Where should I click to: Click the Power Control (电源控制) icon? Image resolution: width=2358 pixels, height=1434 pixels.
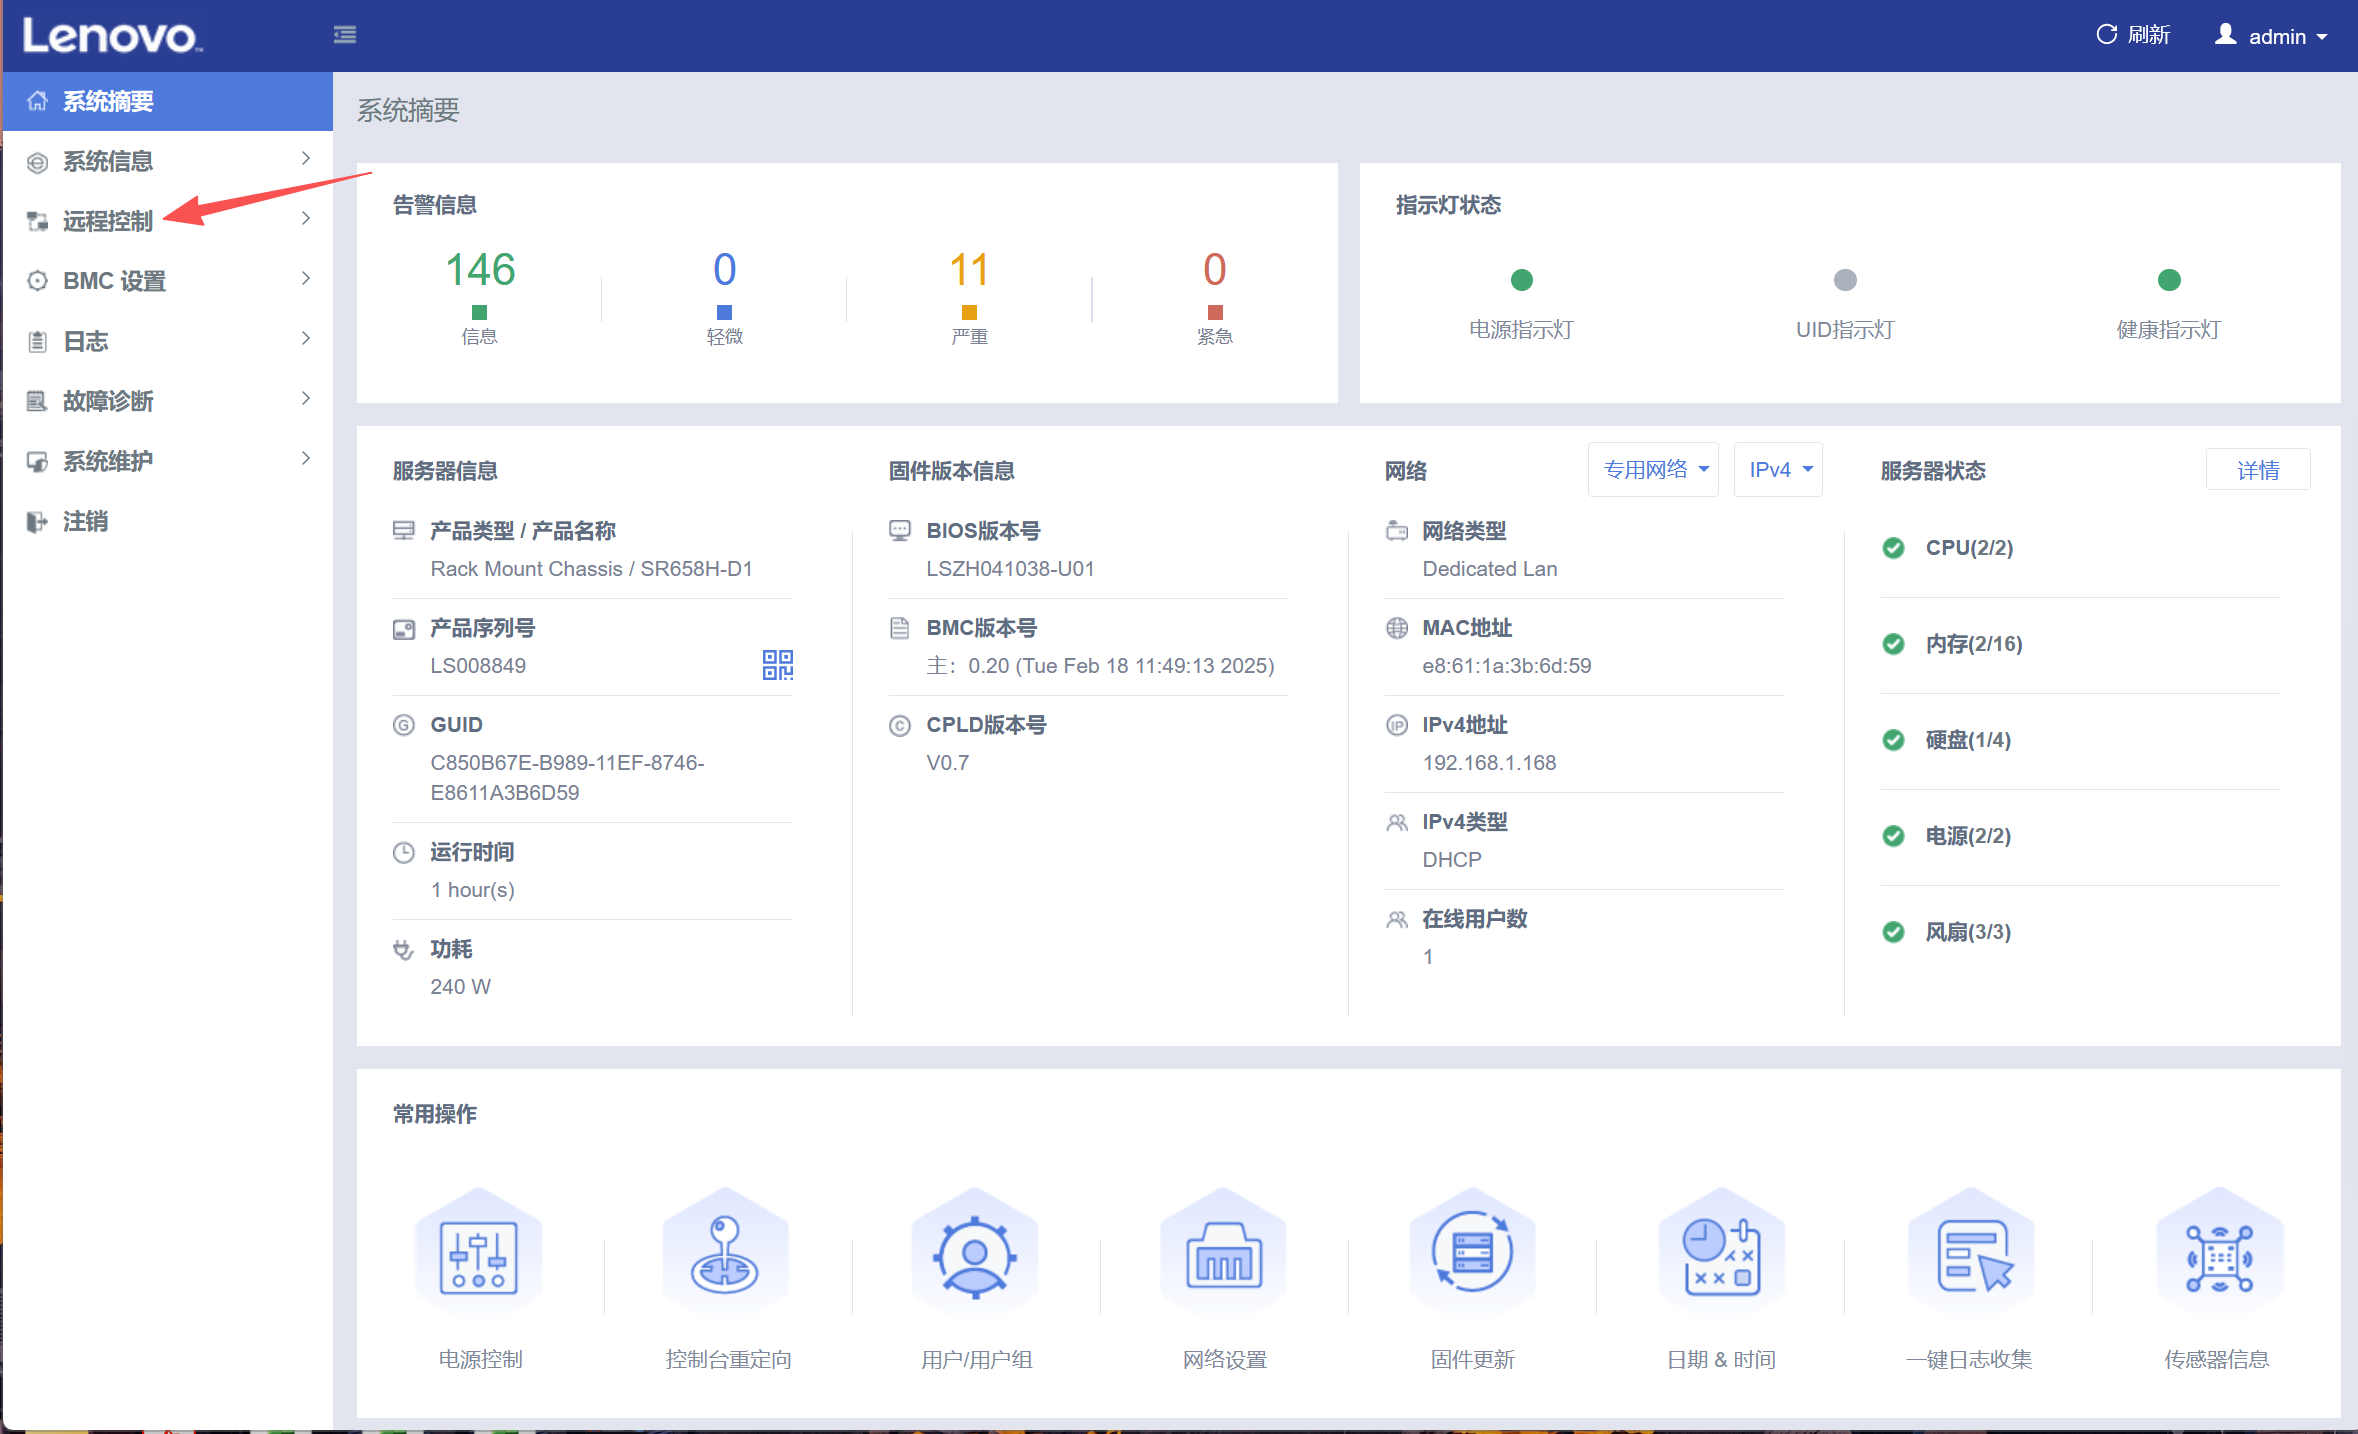479,1255
